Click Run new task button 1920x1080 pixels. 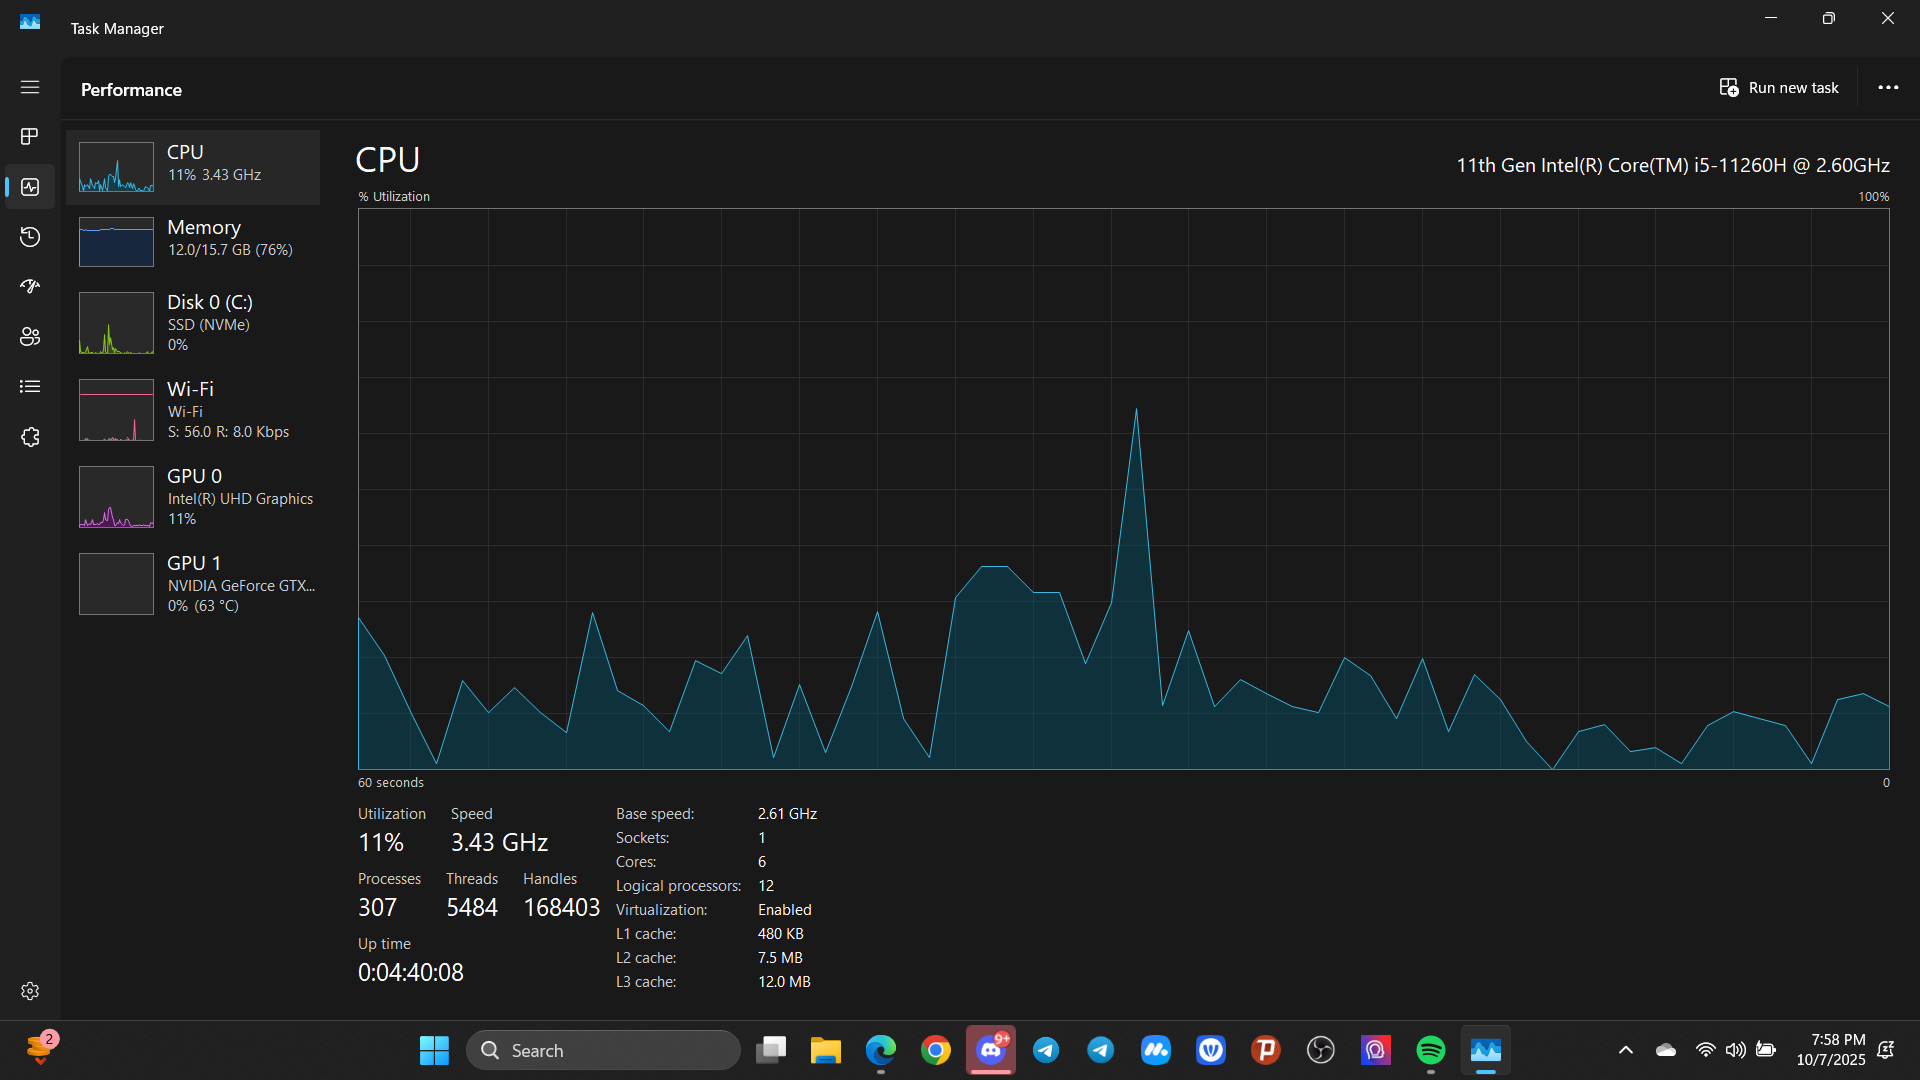[1779, 88]
